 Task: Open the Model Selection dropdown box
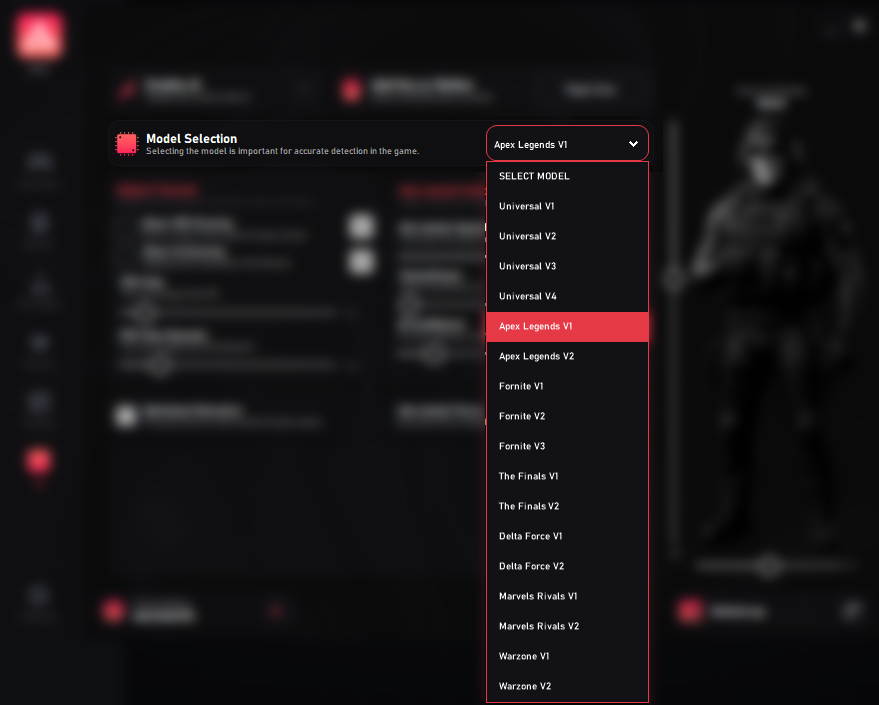click(x=567, y=143)
